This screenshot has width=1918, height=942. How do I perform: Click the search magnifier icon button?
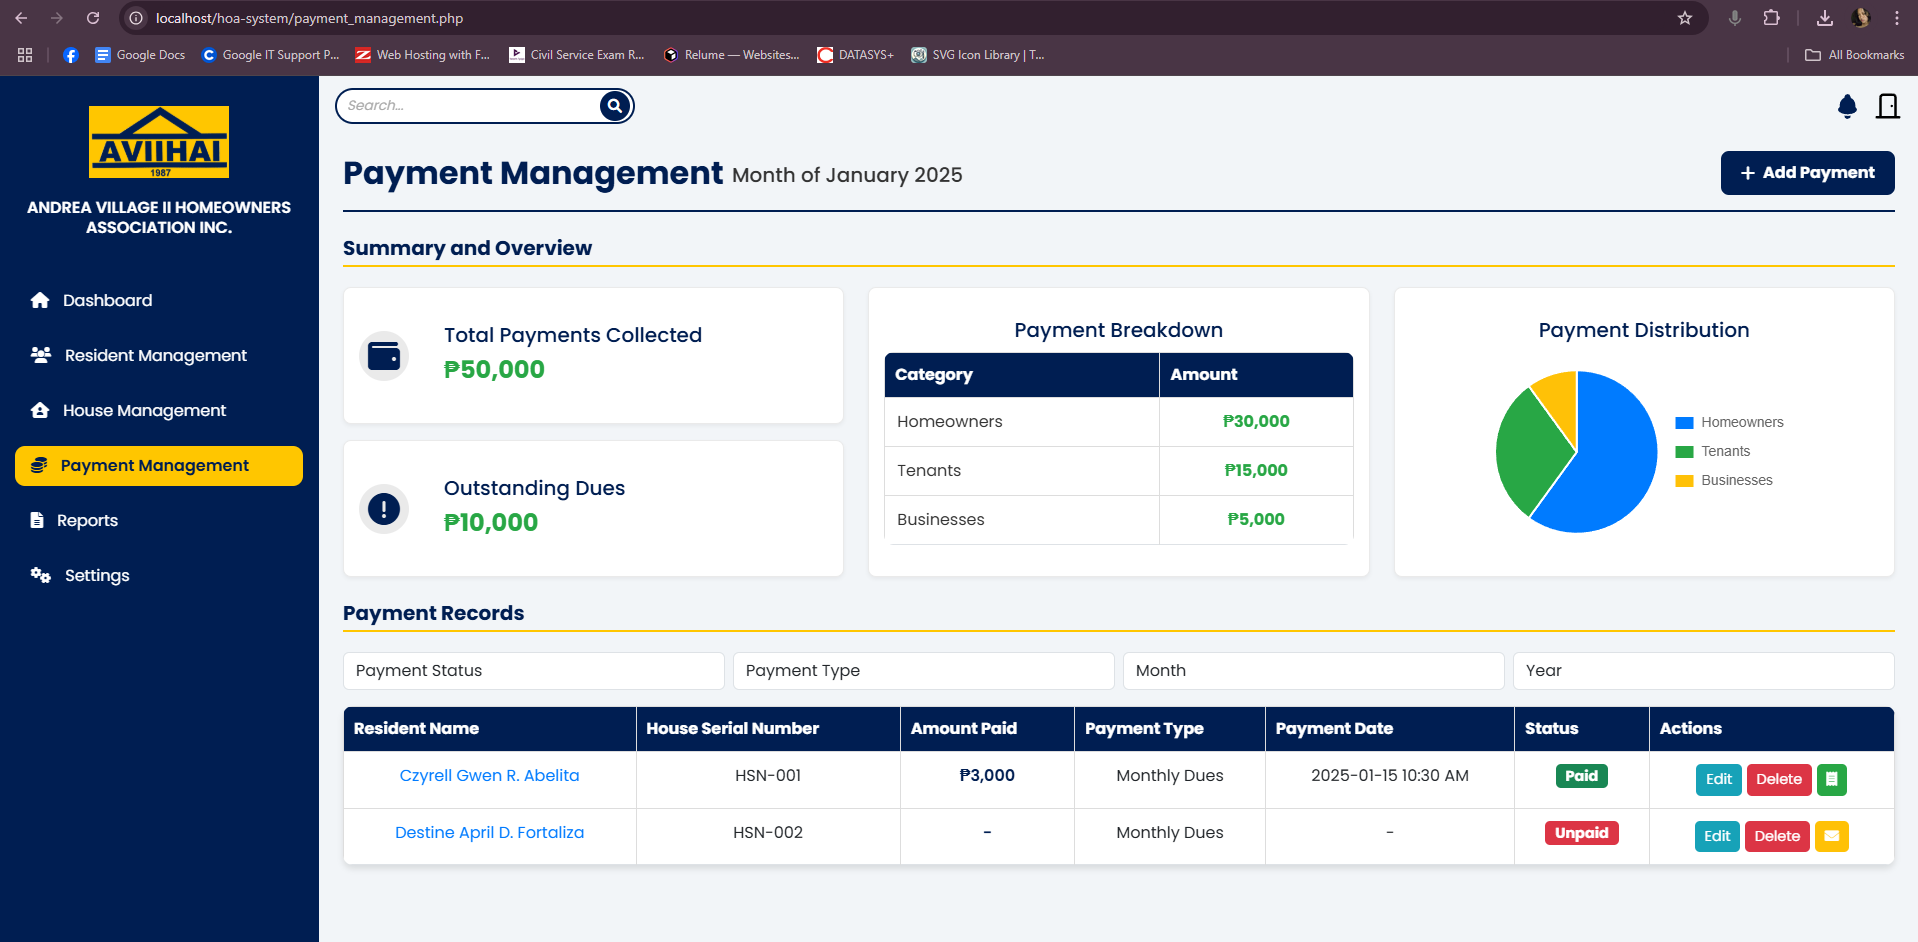coord(615,106)
